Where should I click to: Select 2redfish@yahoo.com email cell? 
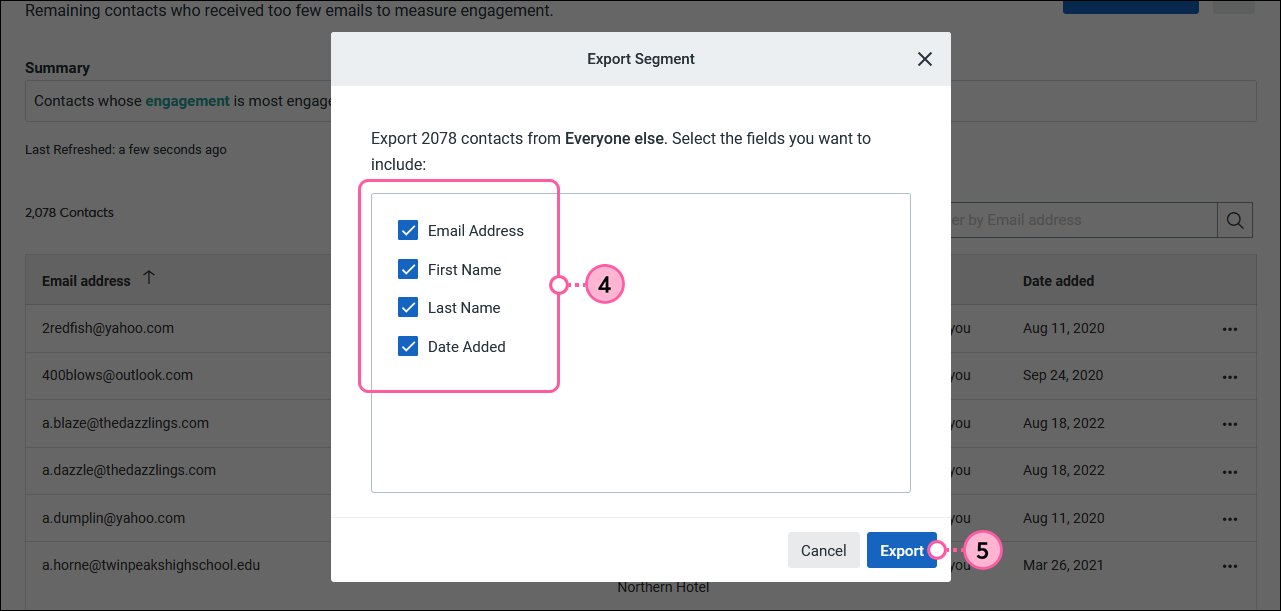[x=108, y=328]
